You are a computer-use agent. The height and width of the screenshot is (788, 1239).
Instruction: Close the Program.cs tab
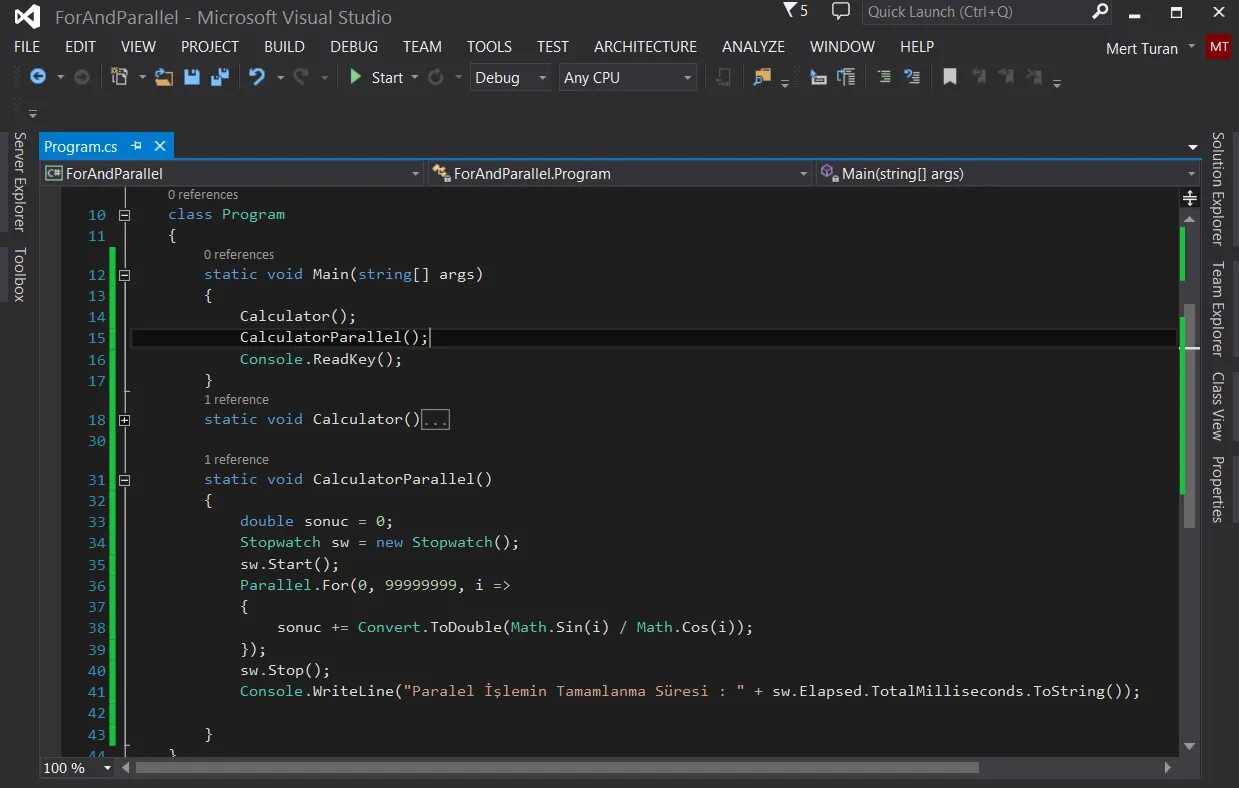[x=160, y=146]
